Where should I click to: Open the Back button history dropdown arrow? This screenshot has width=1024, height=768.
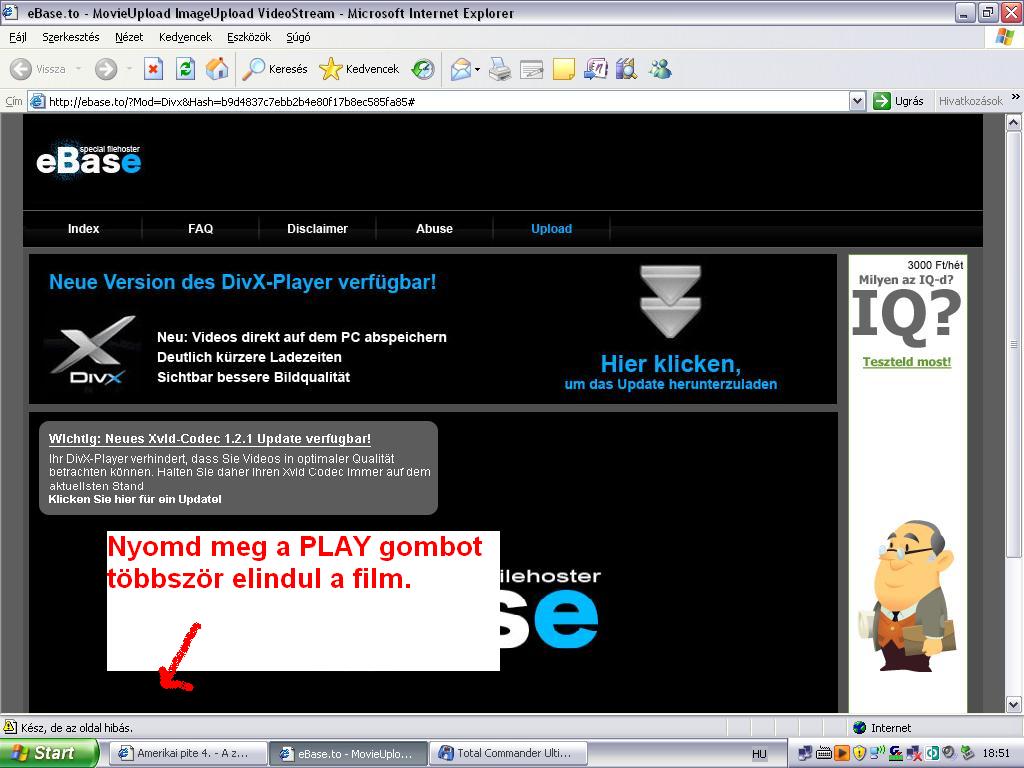[78, 69]
